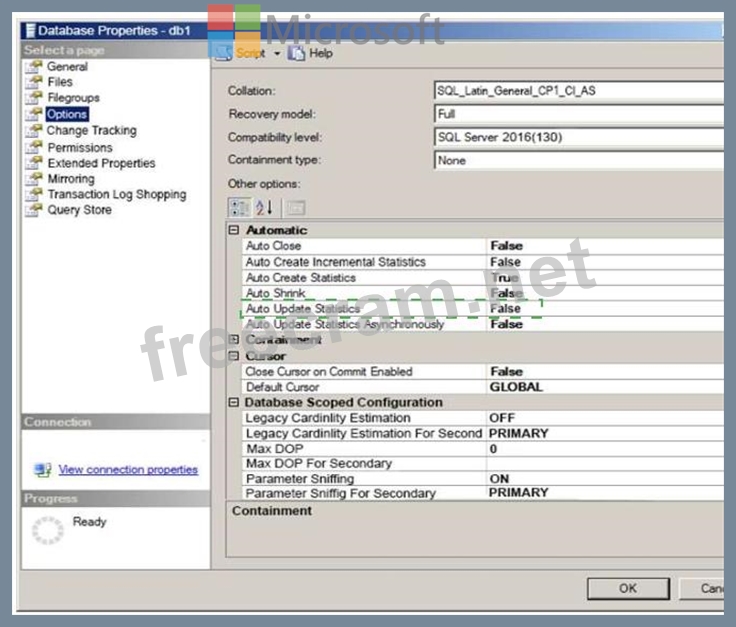Select the Options page
Viewport: 736px width, 627px height.
(67, 114)
